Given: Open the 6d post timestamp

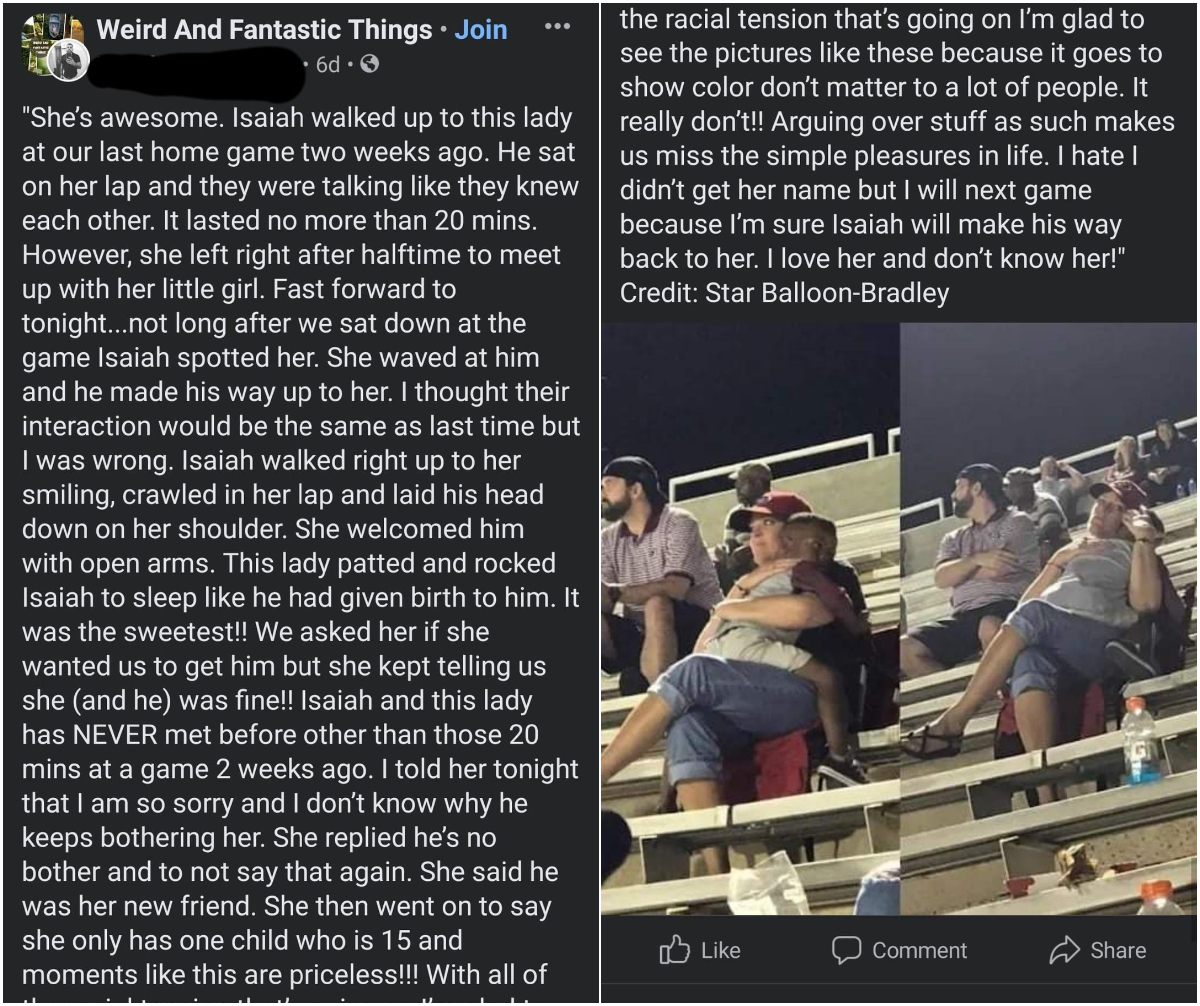Looking at the screenshot, I should [x=328, y=65].
